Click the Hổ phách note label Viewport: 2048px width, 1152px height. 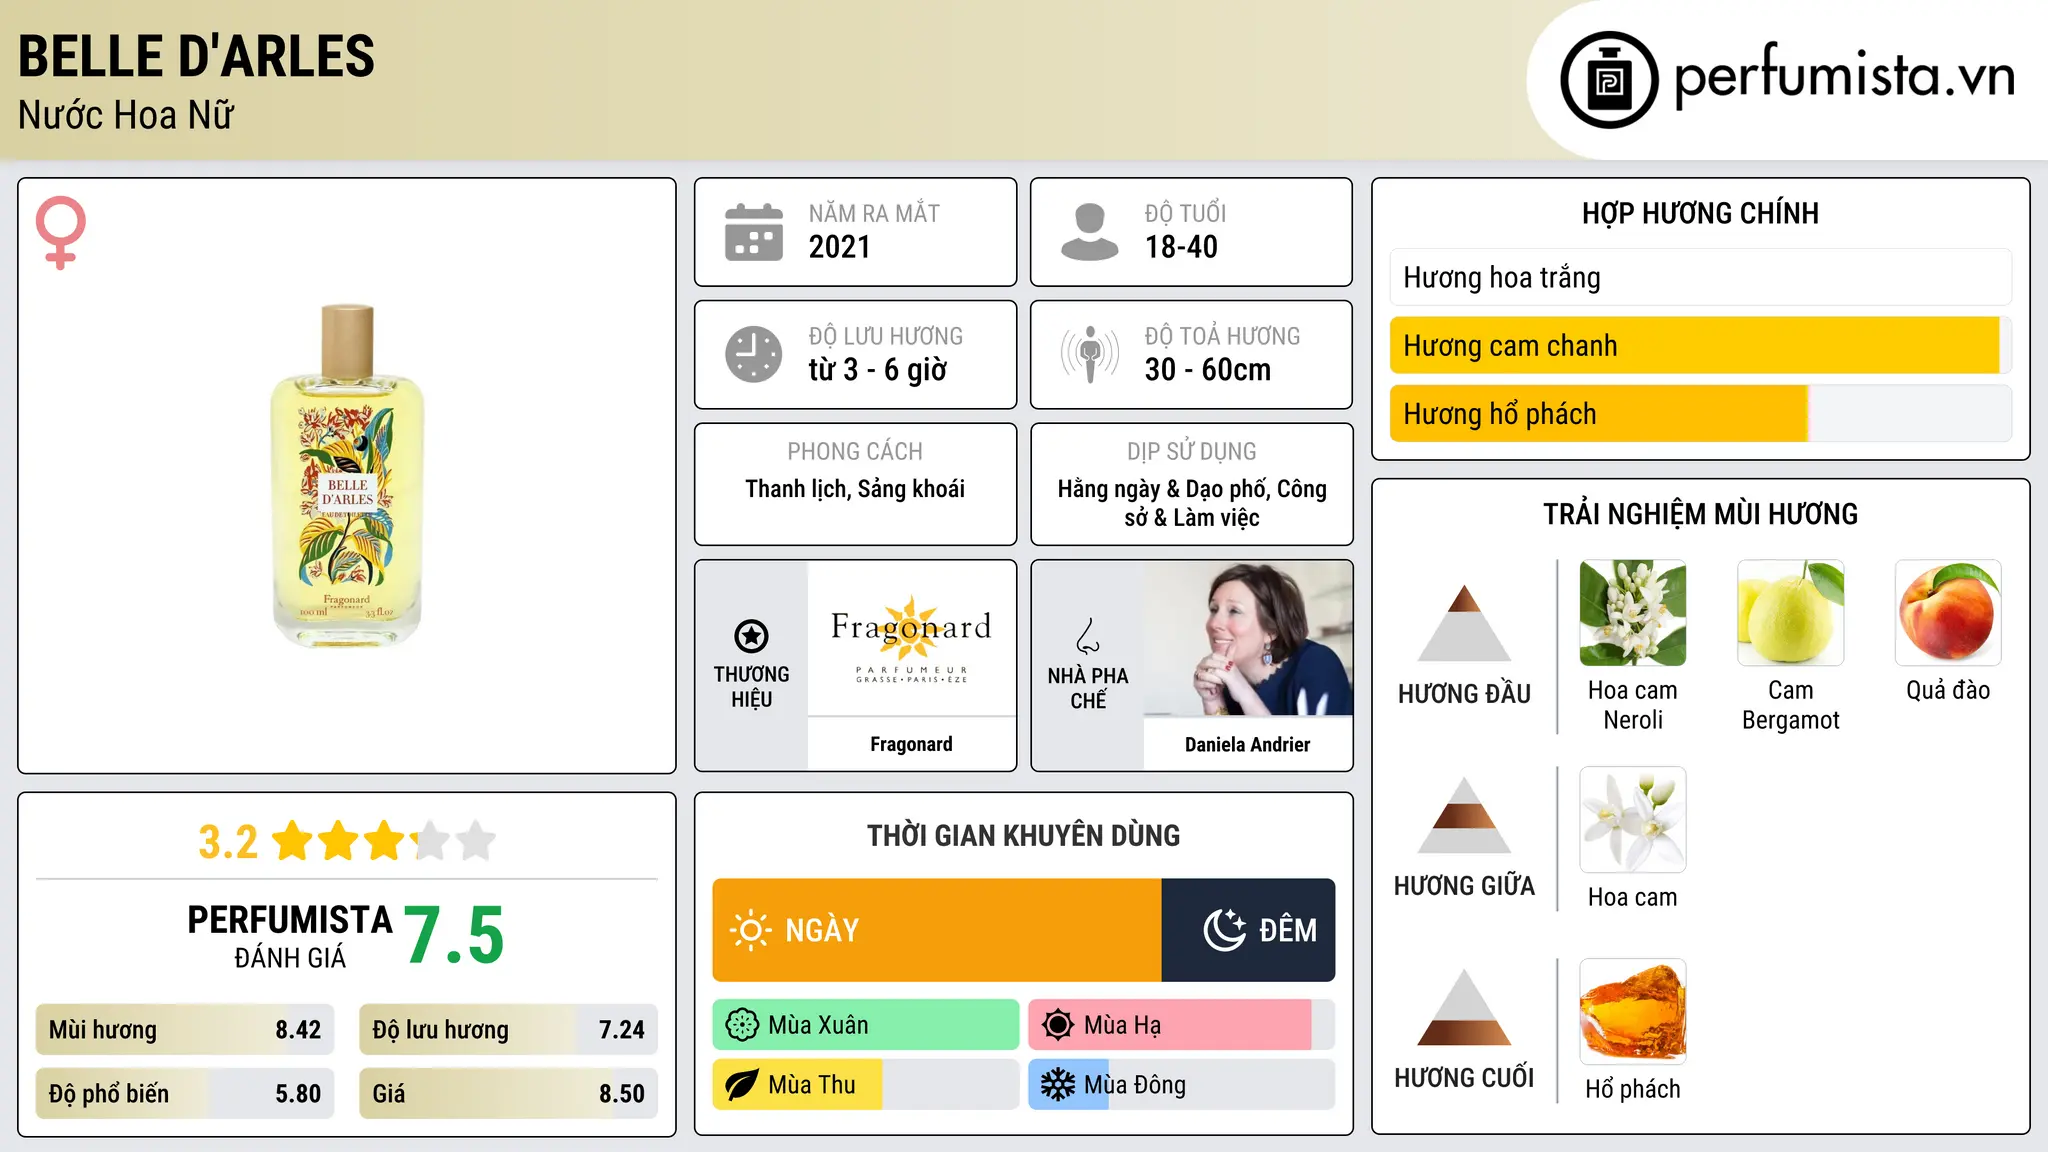click(1633, 1089)
